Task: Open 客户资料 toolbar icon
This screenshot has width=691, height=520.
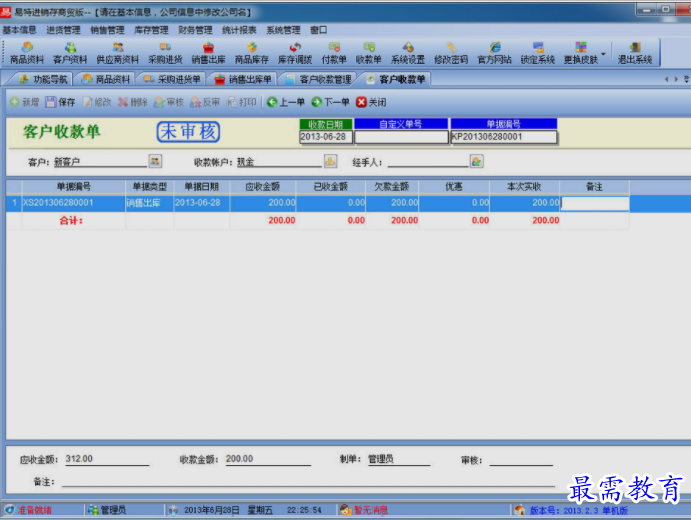Action: (70, 53)
